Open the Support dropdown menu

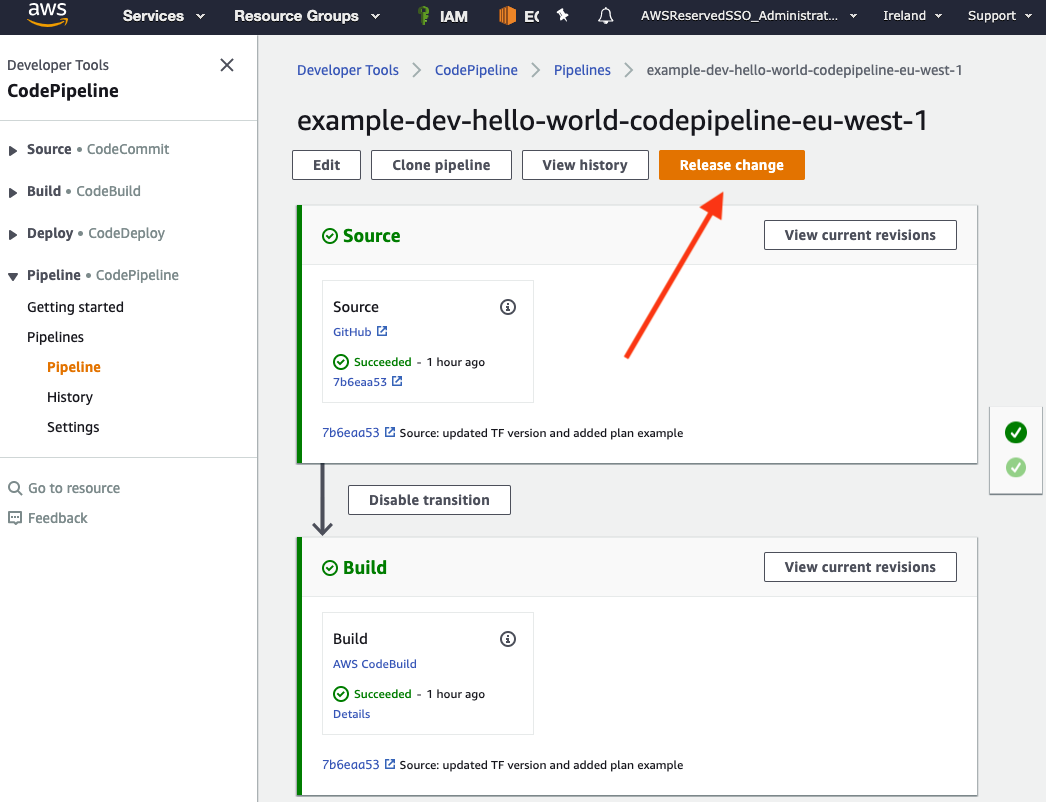coord(999,16)
